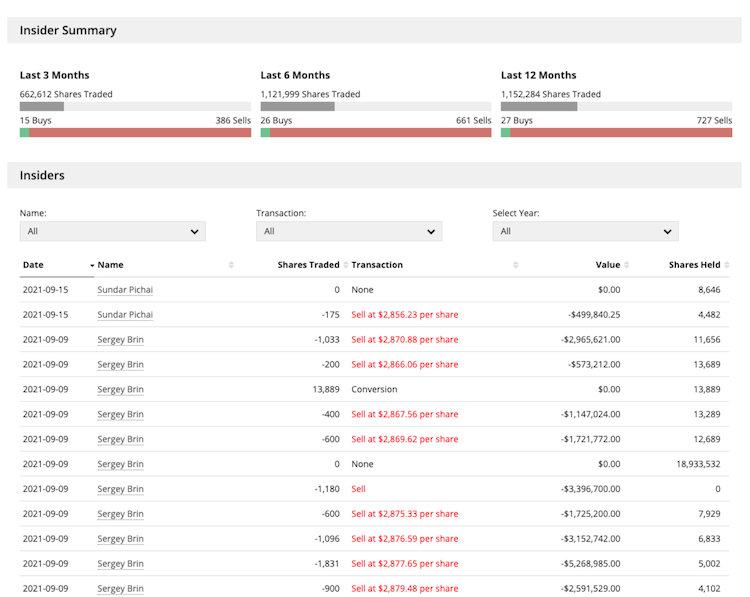Open Sundar Pichai link in the $0.00 row
This screenshot has height=597, width=750.
click(x=125, y=290)
